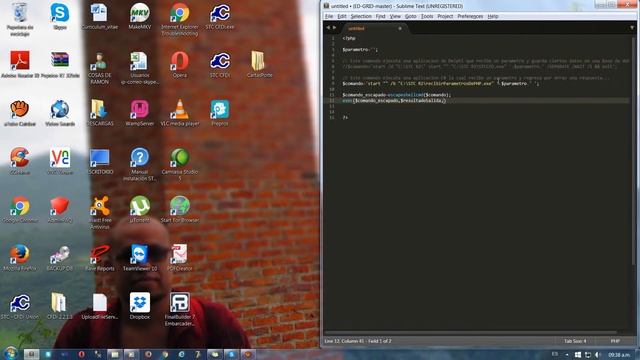The height and width of the screenshot is (360, 640).
Task: Open the Curriculum_vitae document icon
Action: coord(100,16)
